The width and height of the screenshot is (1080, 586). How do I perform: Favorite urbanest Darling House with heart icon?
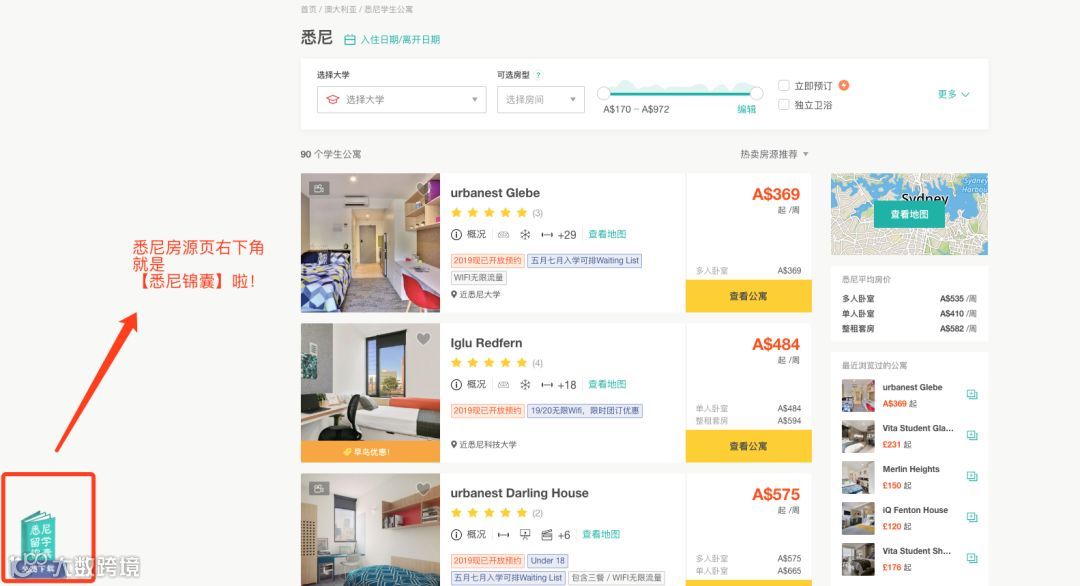click(423, 489)
